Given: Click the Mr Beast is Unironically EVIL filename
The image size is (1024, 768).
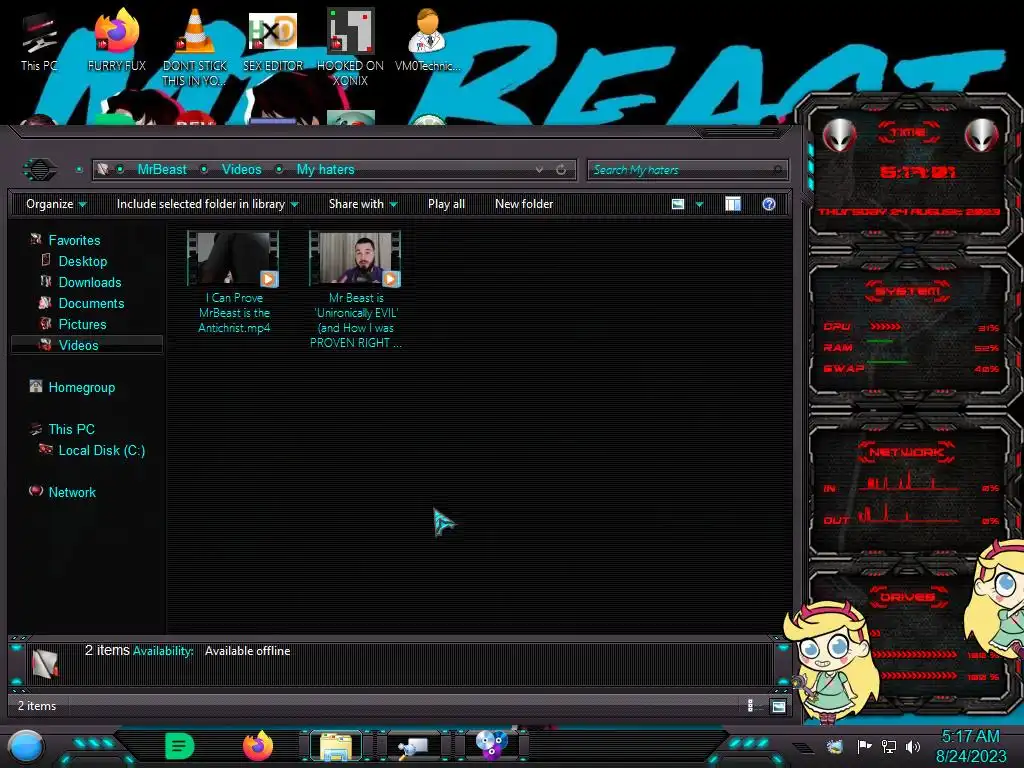Looking at the screenshot, I should pyautogui.click(x=355, y=320).
